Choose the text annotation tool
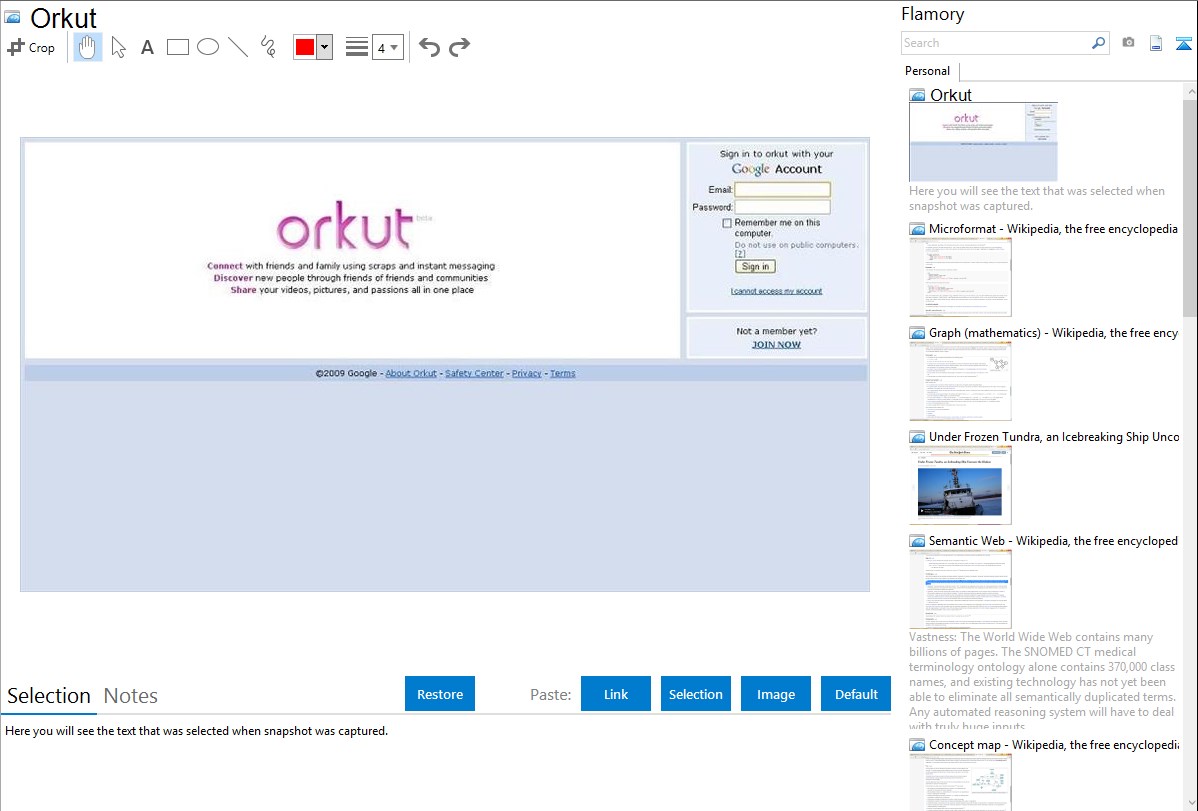The width and height of the screenshot is (1198, 811). point(147,47)
